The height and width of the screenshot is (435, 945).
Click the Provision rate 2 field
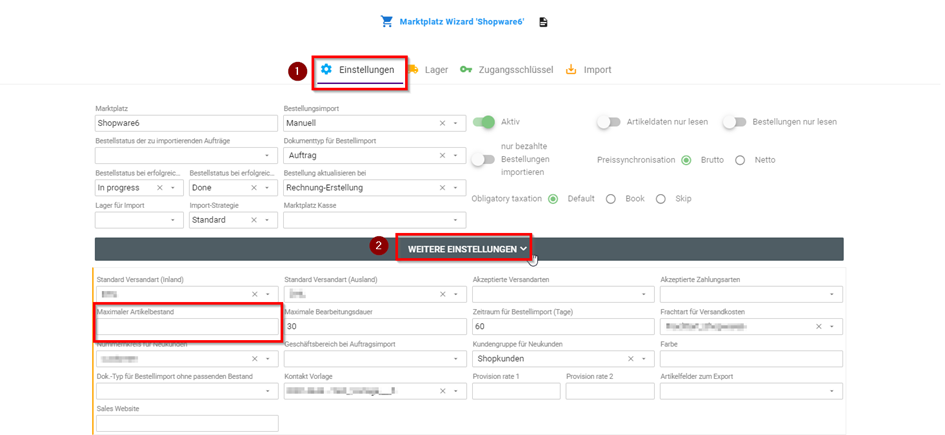(610, 391)
